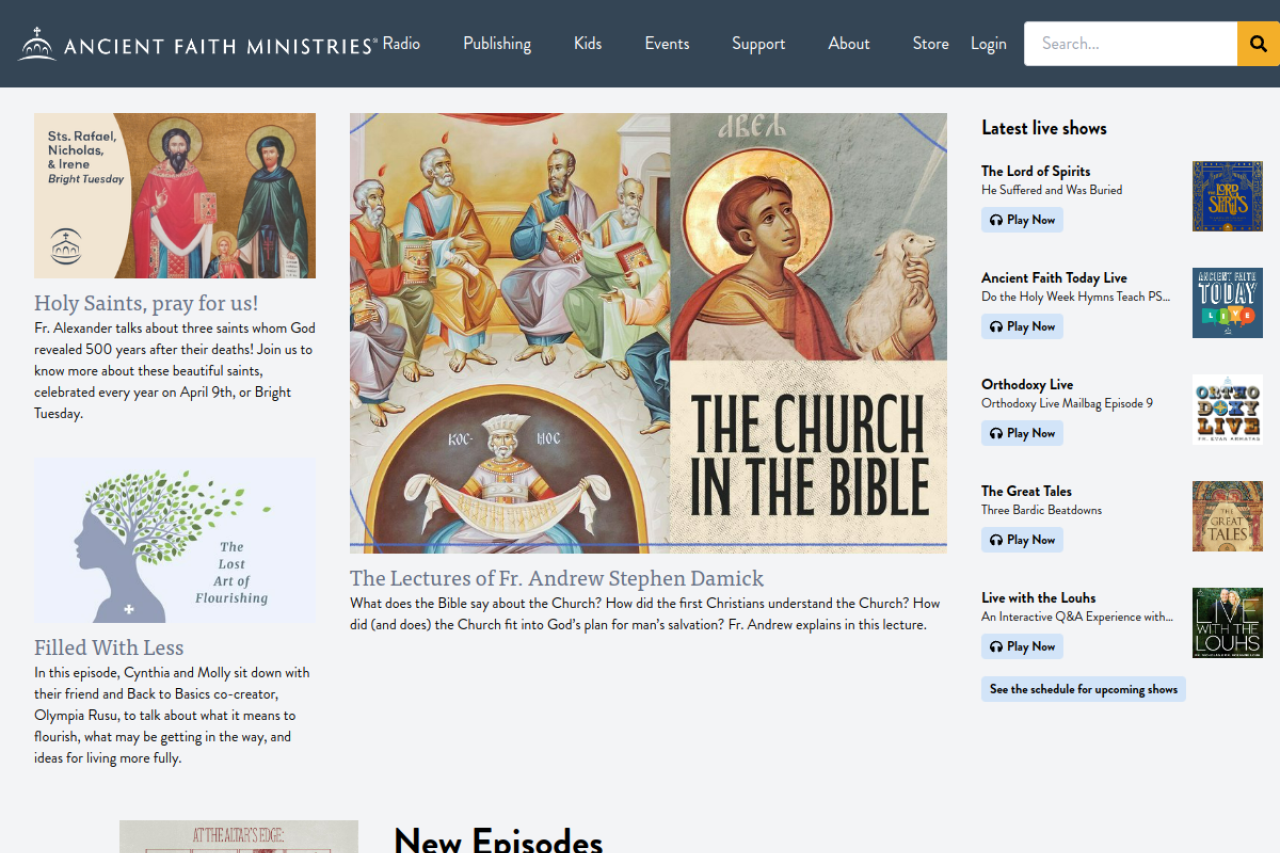
Task: Play Ancient Faith Today Live episode
Action: [x=1021, y=327]
